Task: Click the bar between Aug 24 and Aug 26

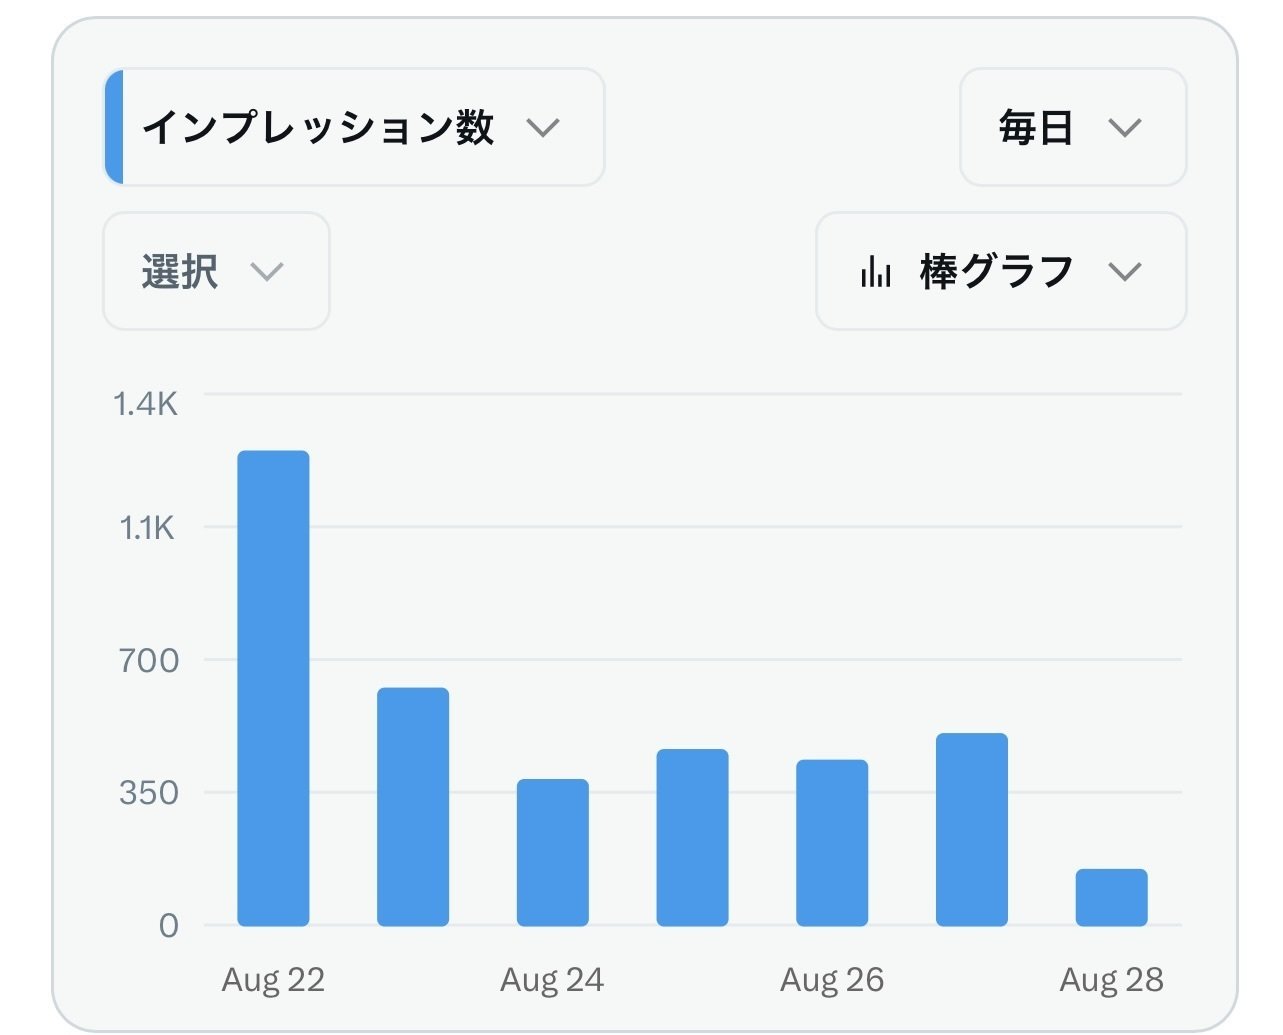Action: click(691, 835)
